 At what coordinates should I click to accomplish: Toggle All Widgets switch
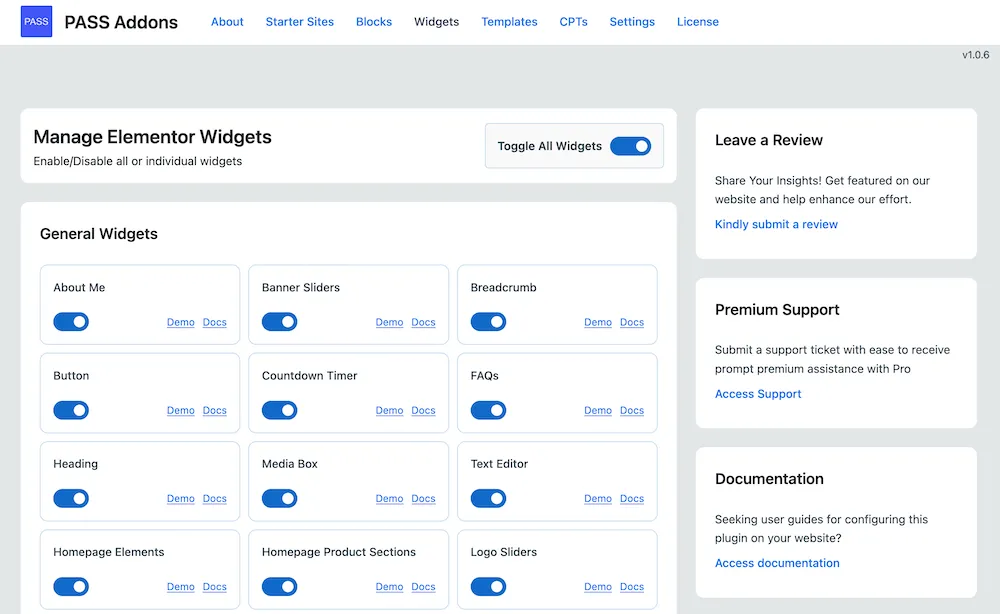[x=630, y=146]
